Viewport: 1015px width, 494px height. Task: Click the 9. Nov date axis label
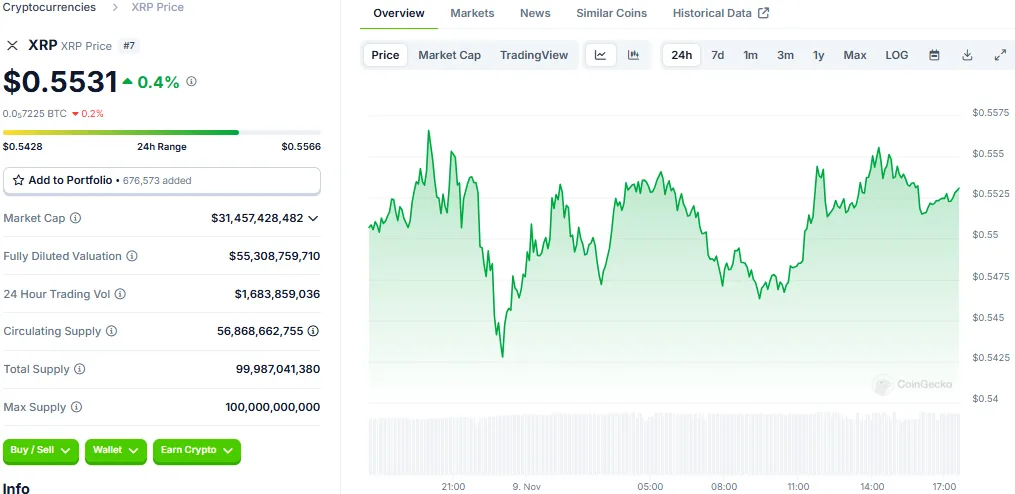click(526, 486)
